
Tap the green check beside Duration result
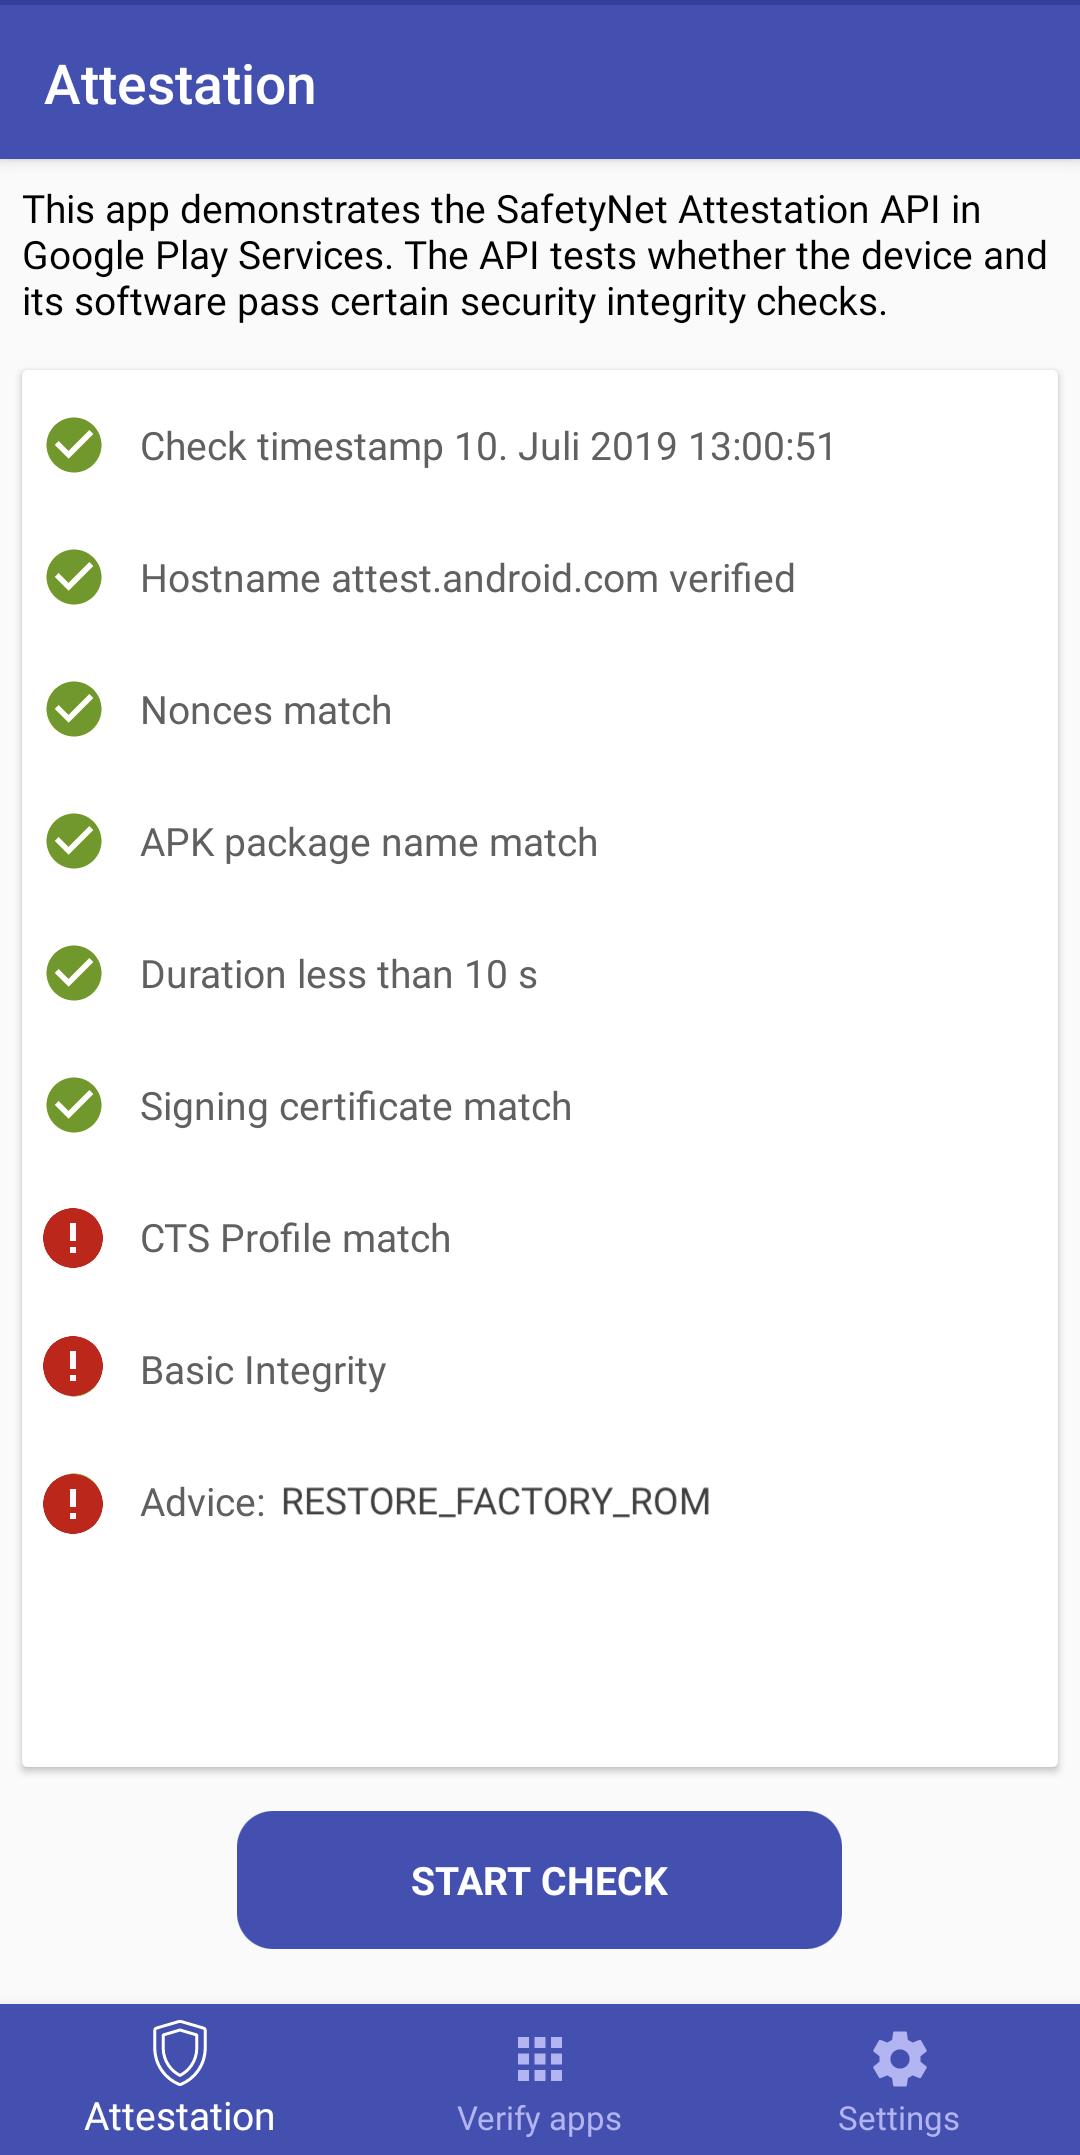click(x=74, y=974)
